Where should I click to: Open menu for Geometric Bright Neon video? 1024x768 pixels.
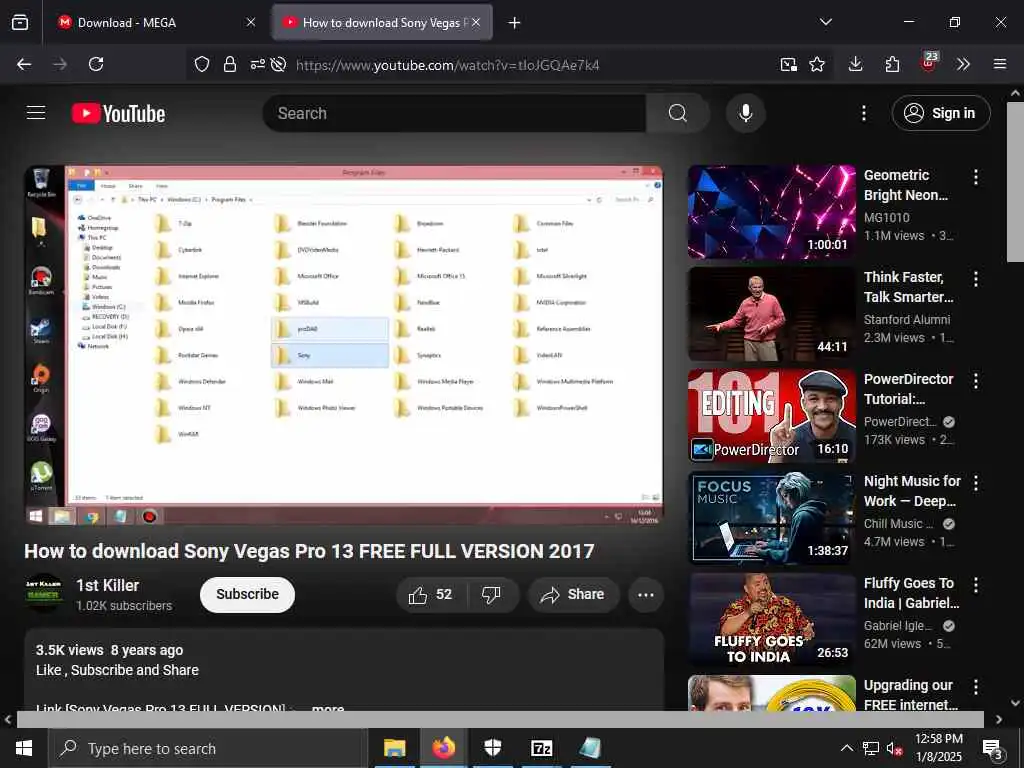976,177
